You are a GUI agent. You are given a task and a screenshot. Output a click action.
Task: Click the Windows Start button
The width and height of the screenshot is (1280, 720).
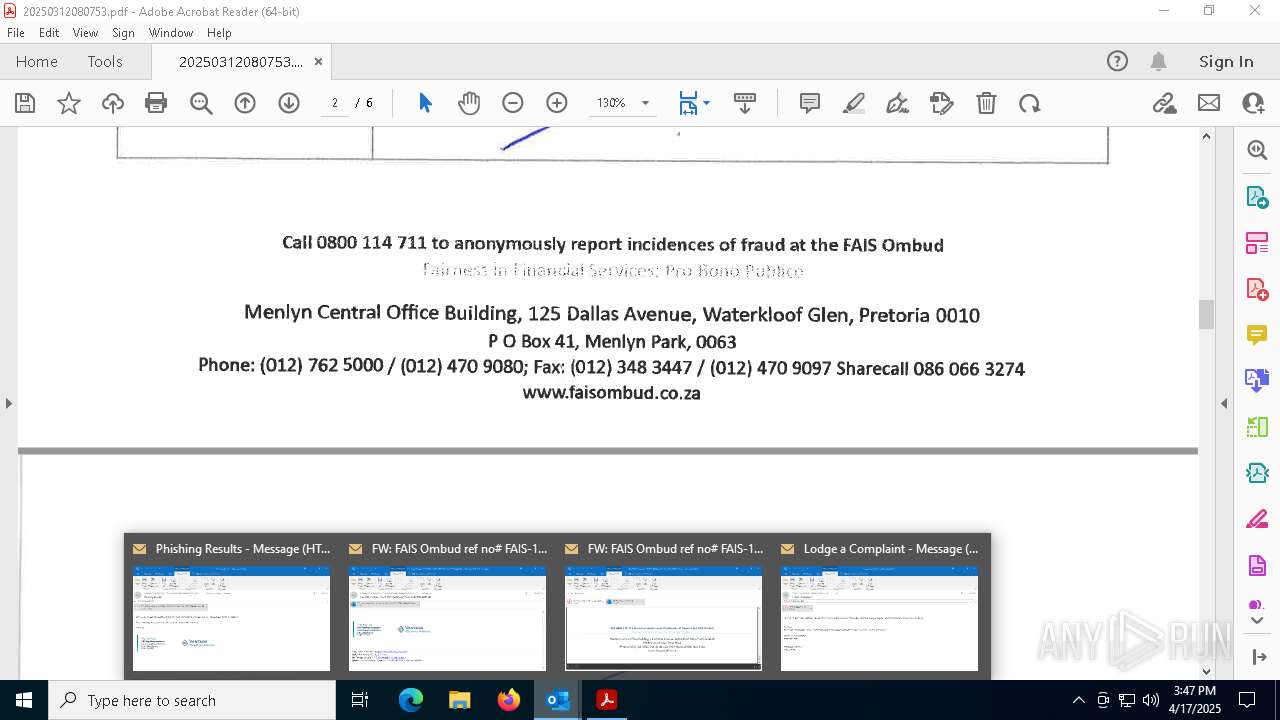[x=24, y=700]
